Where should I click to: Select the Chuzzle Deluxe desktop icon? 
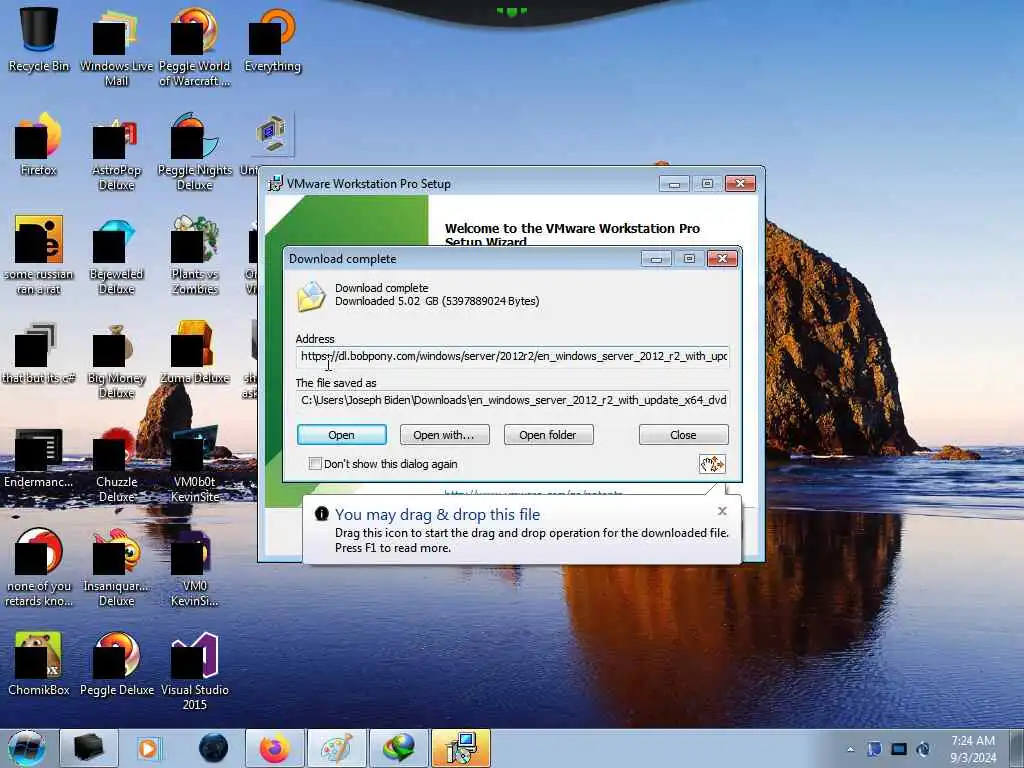click(x=116, y=464)
